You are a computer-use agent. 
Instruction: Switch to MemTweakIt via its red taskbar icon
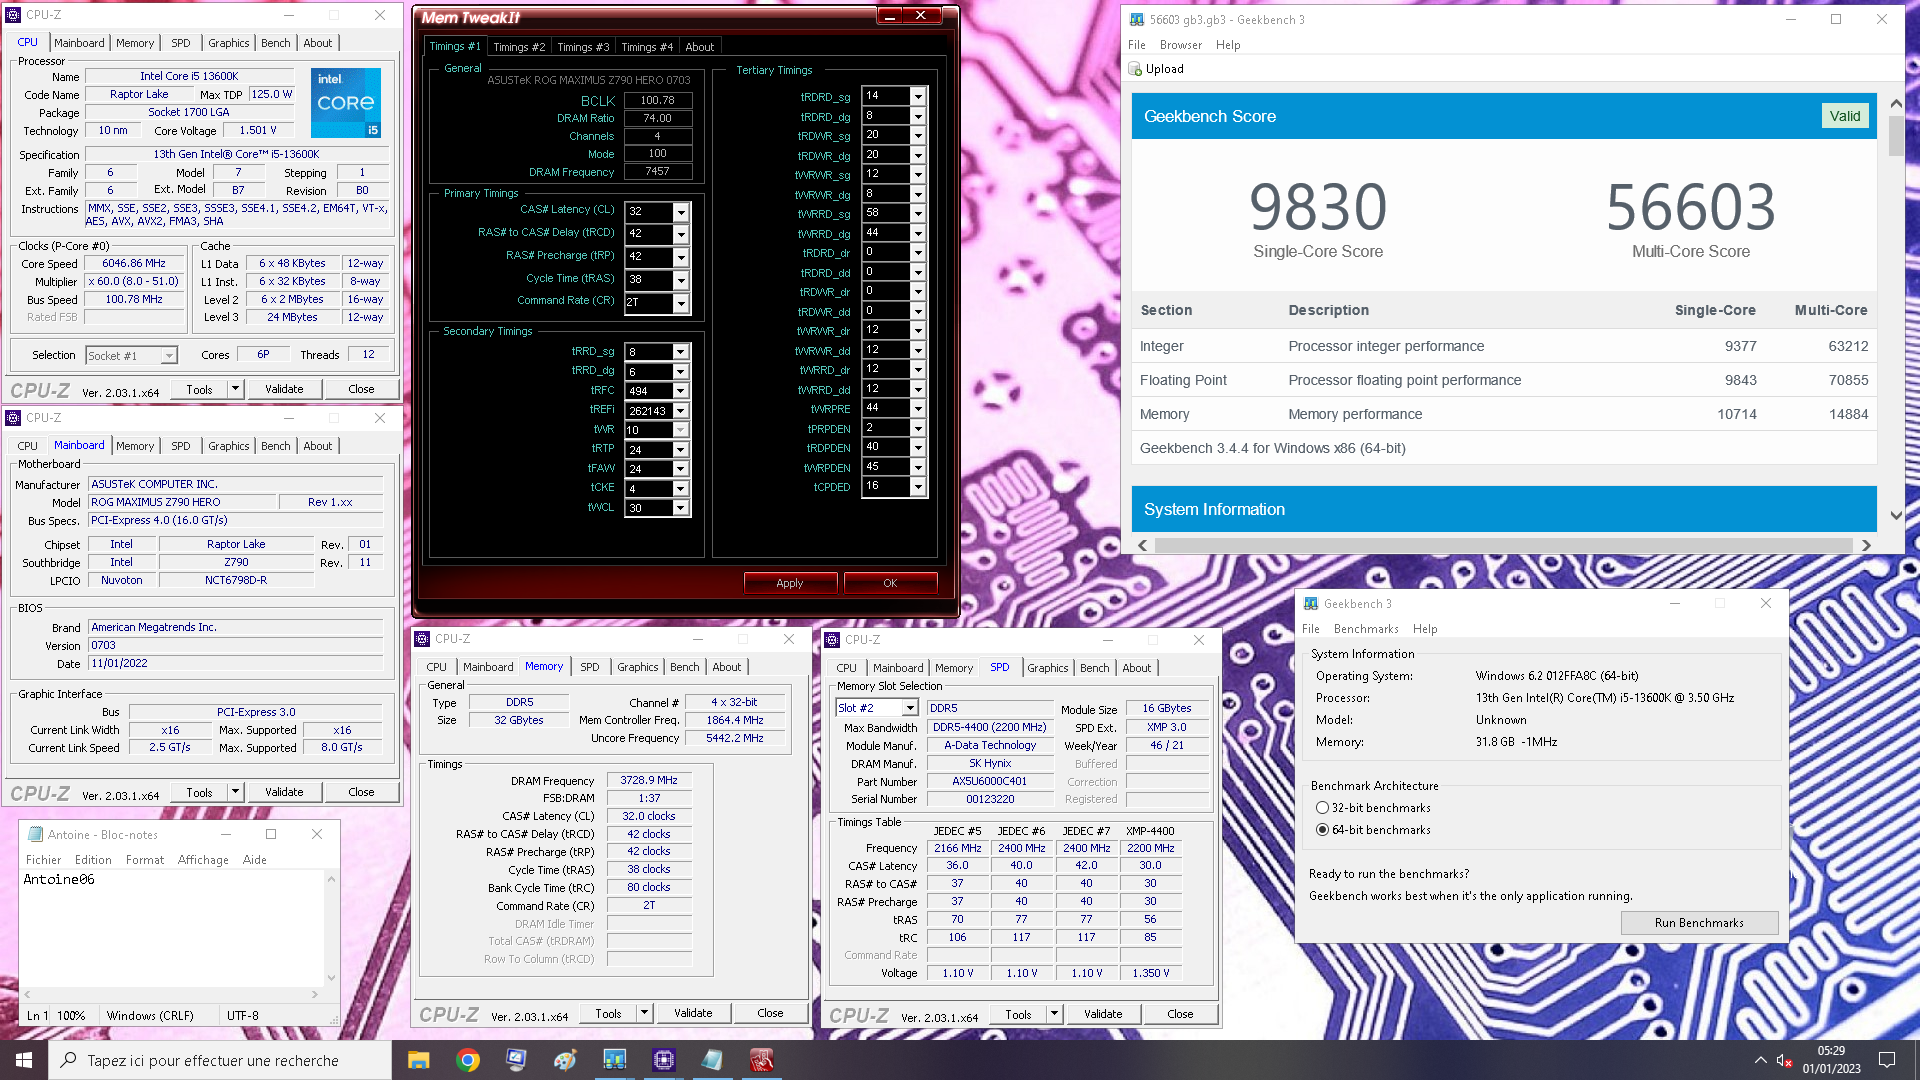point(761,1060)
